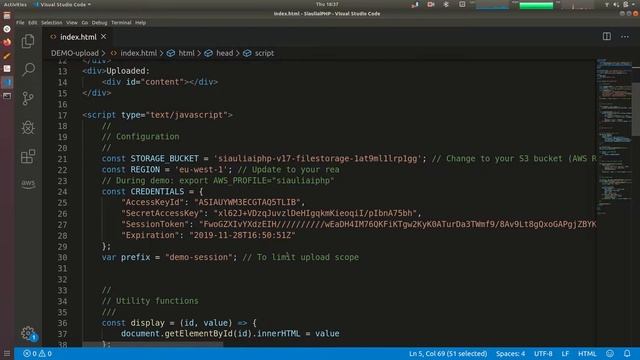Screen dimensions: 640x360
Task: Open notifications bell in status bar
Action: 627,353
